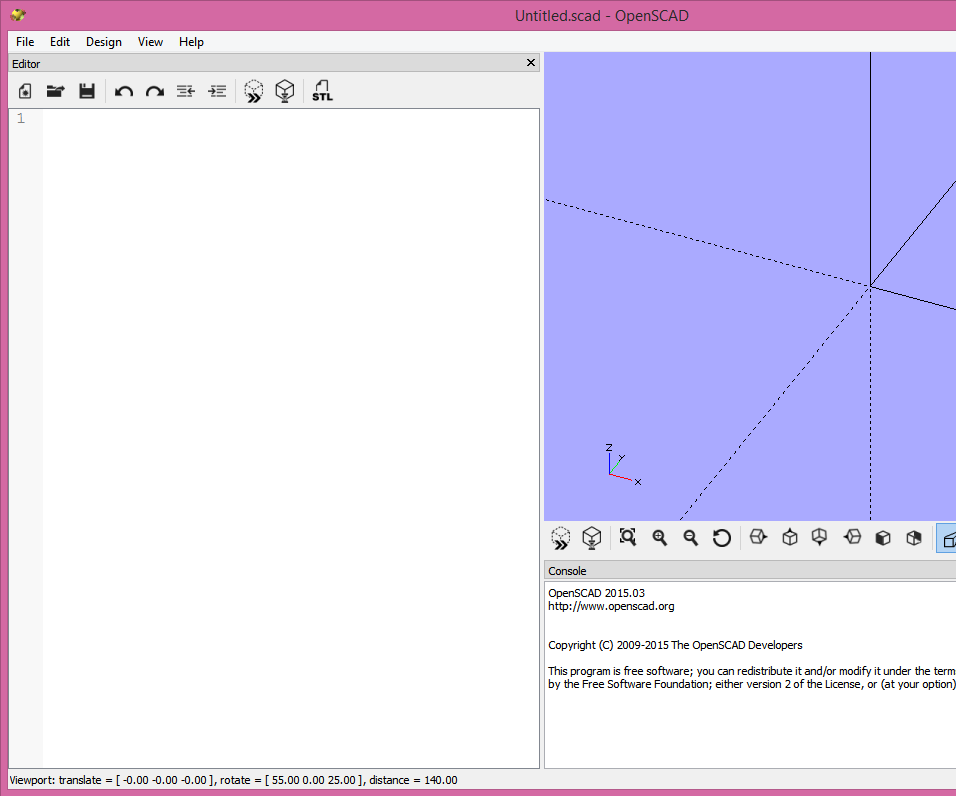Open the Design menu
Screen dimensions: 956x796
pos(103,42)
